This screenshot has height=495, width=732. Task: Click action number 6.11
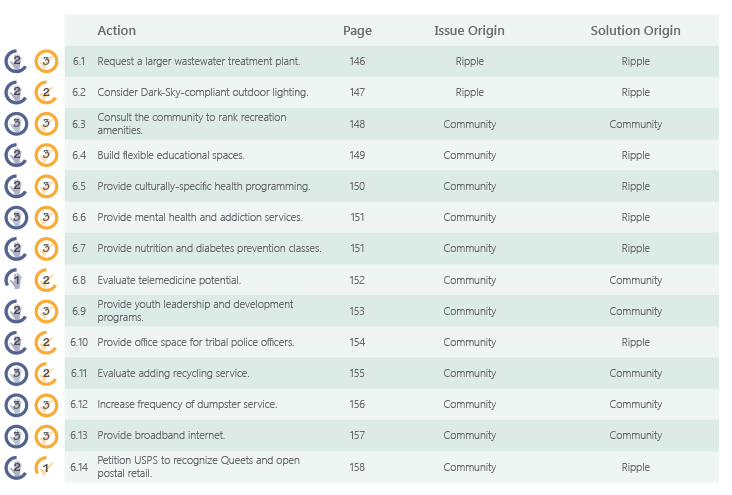coord(78,374)
